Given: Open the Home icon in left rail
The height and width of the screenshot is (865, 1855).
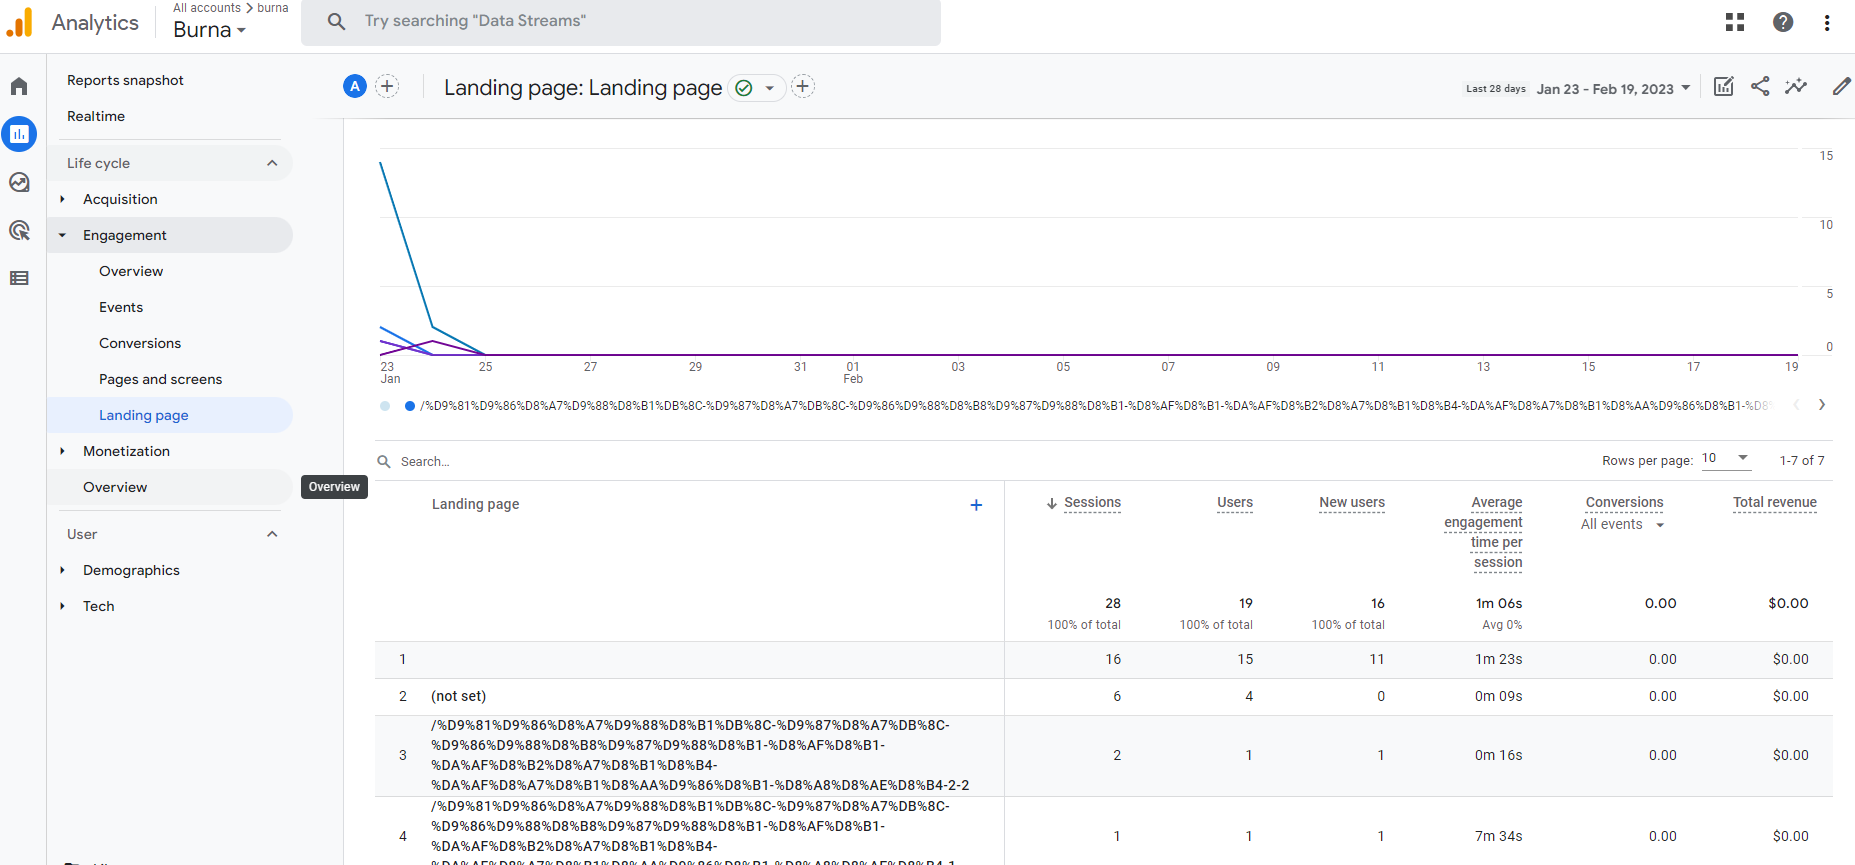Looking at the screenshot, I should coord(19,87).
